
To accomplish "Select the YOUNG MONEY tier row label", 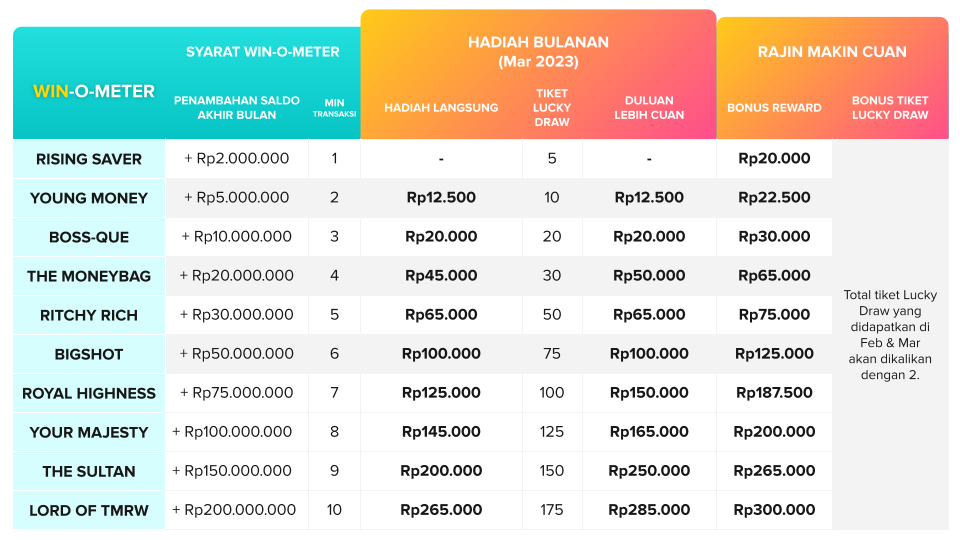I will 89,198.
